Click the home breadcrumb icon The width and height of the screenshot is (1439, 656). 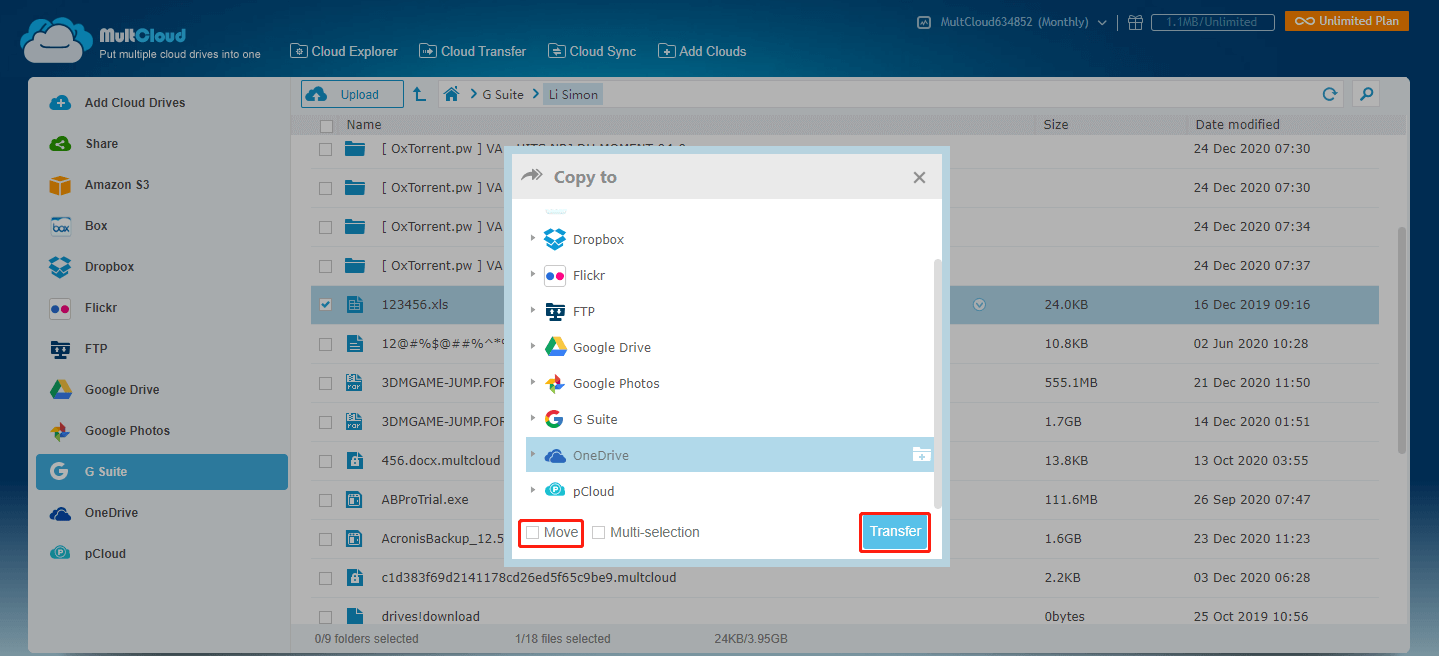(452, 94)
